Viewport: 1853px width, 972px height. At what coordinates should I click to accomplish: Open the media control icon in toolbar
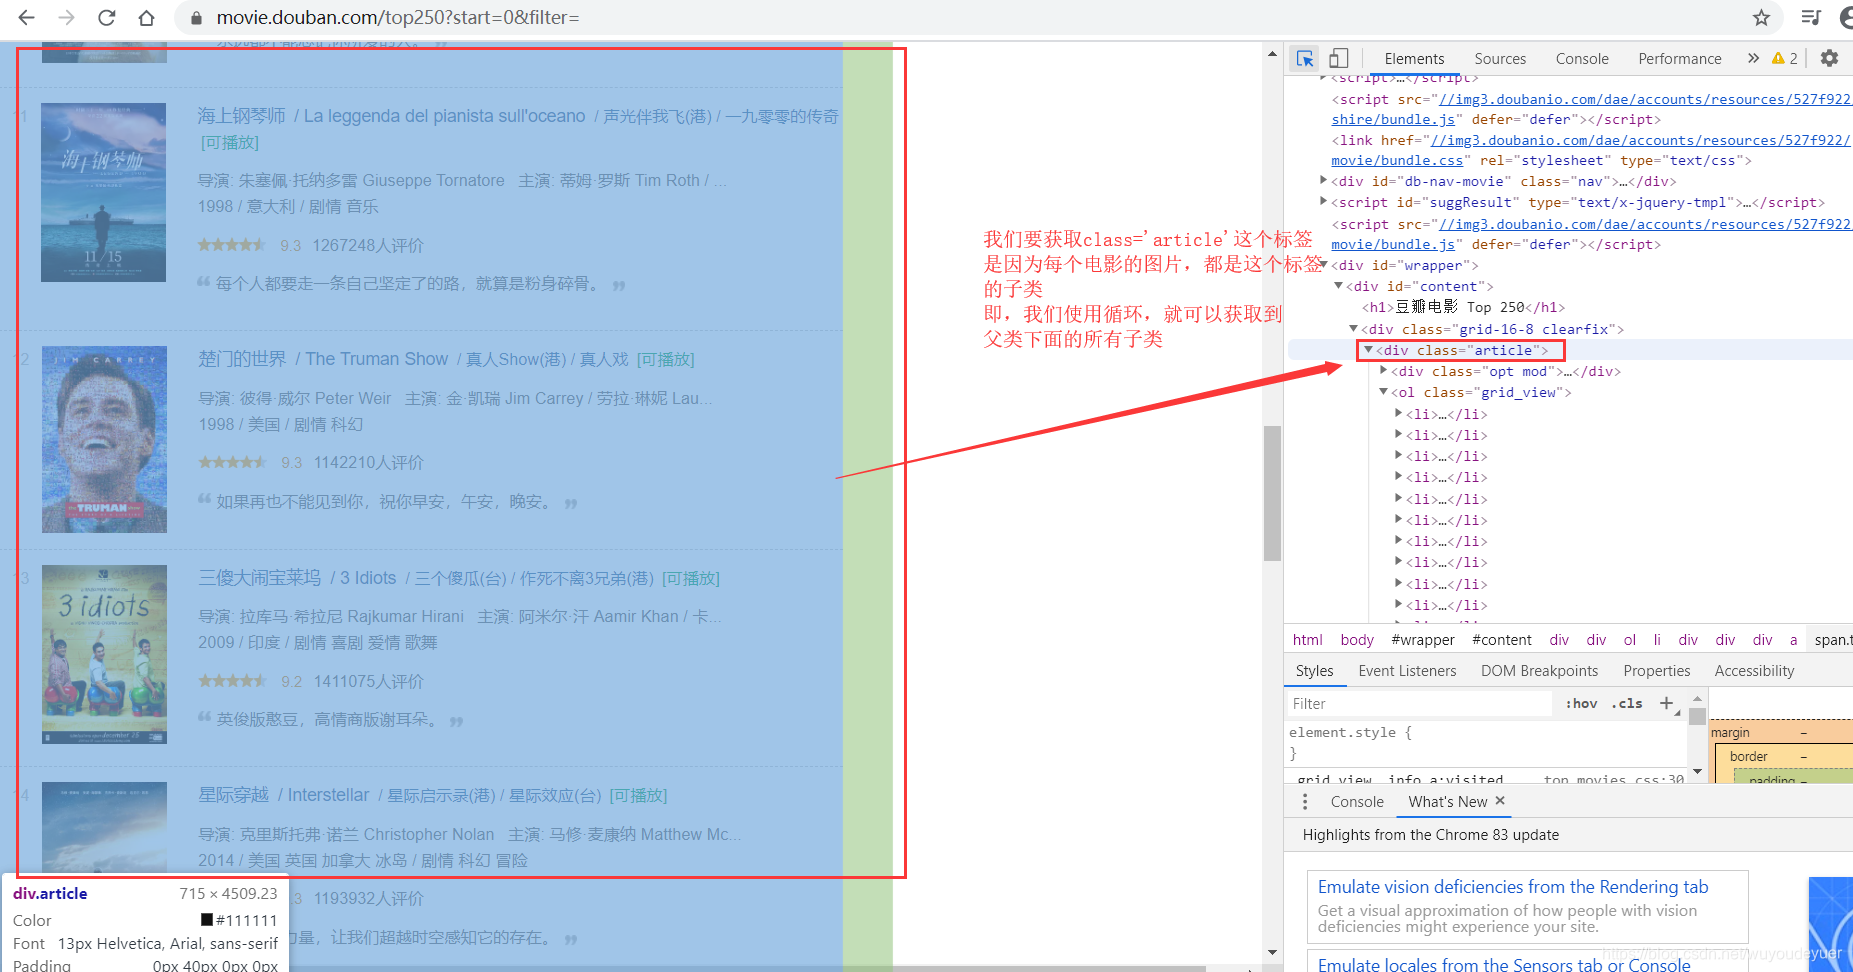point(1811,18)
